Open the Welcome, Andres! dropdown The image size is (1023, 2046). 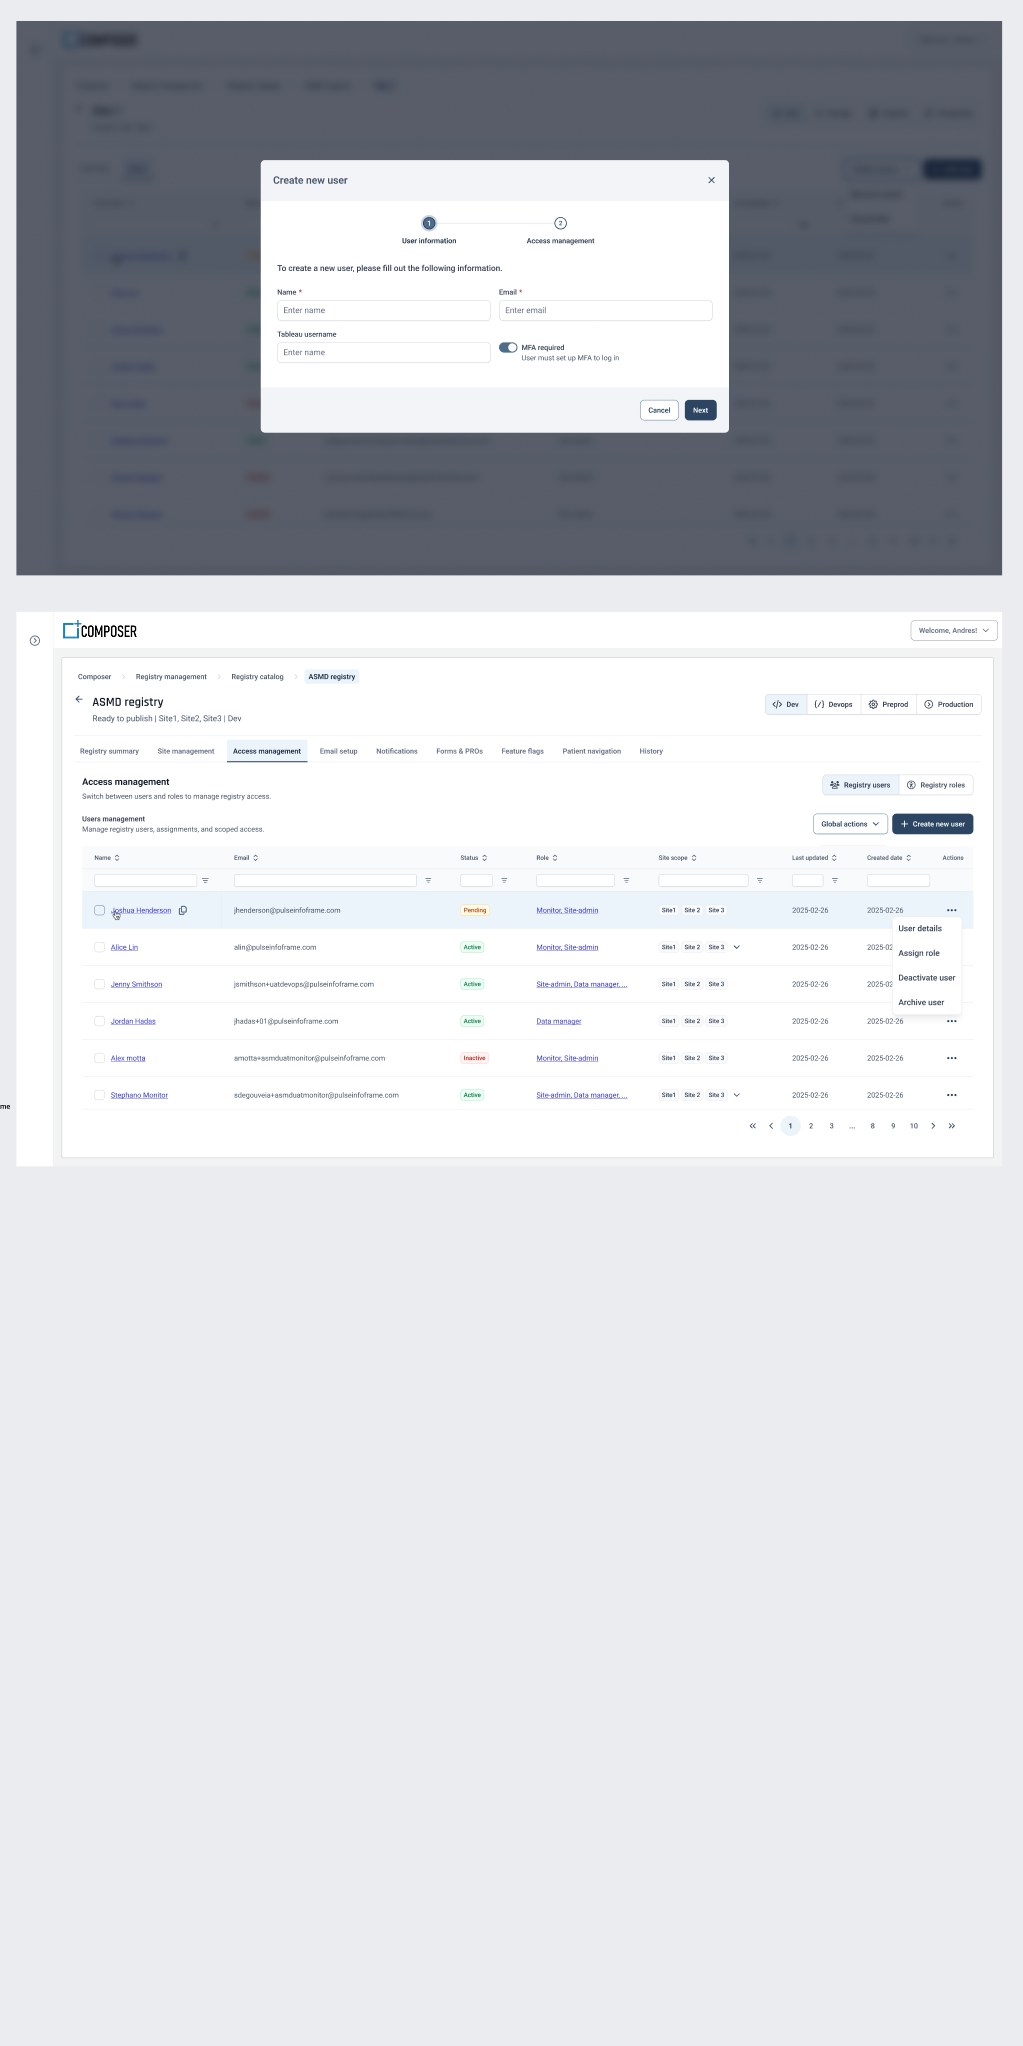tap(954, 631)
